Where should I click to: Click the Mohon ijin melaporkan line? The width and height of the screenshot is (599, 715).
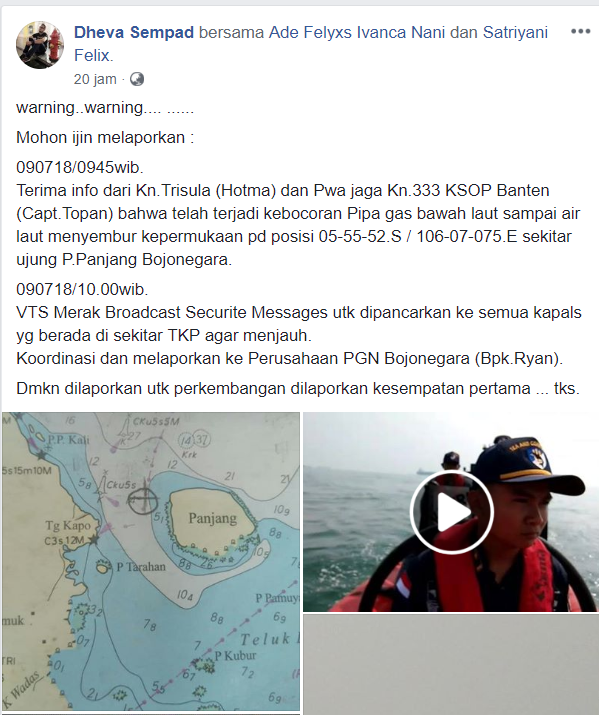tap(105, 137)
